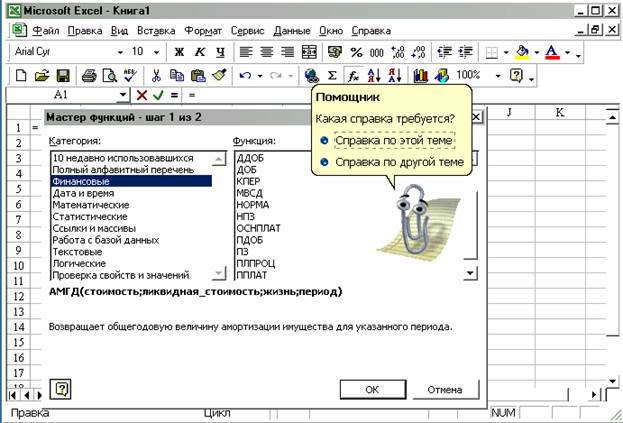Open the Правка menu
The height and width of the screenshot is (423, 623).
point(85,31)
